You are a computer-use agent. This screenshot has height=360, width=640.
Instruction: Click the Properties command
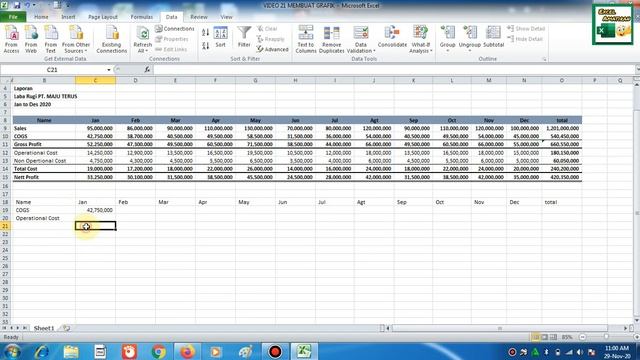[x=172, y=39]
